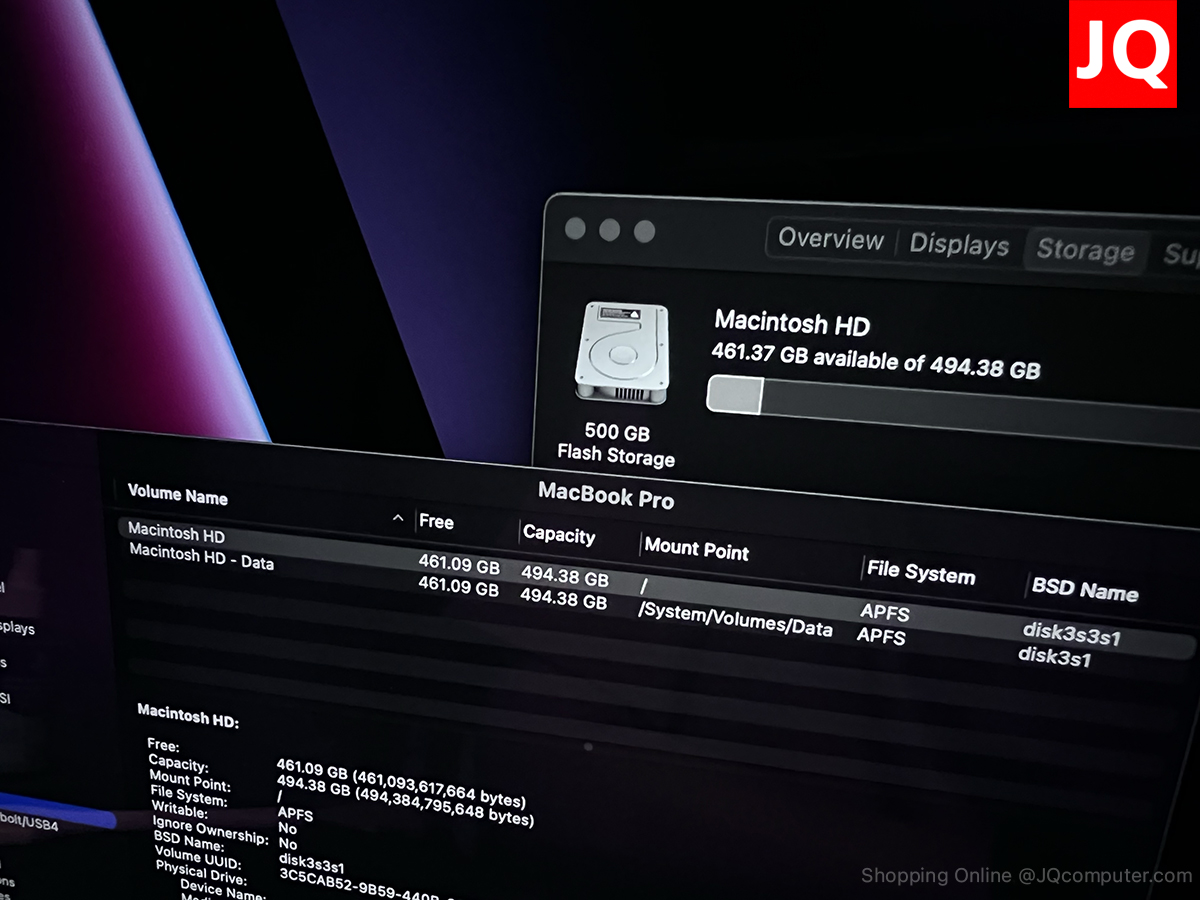Image resolution: width=1200 pixels, height=900 pixels.
Task: Click the MacBook Pro window title
Action: (606, 495)
